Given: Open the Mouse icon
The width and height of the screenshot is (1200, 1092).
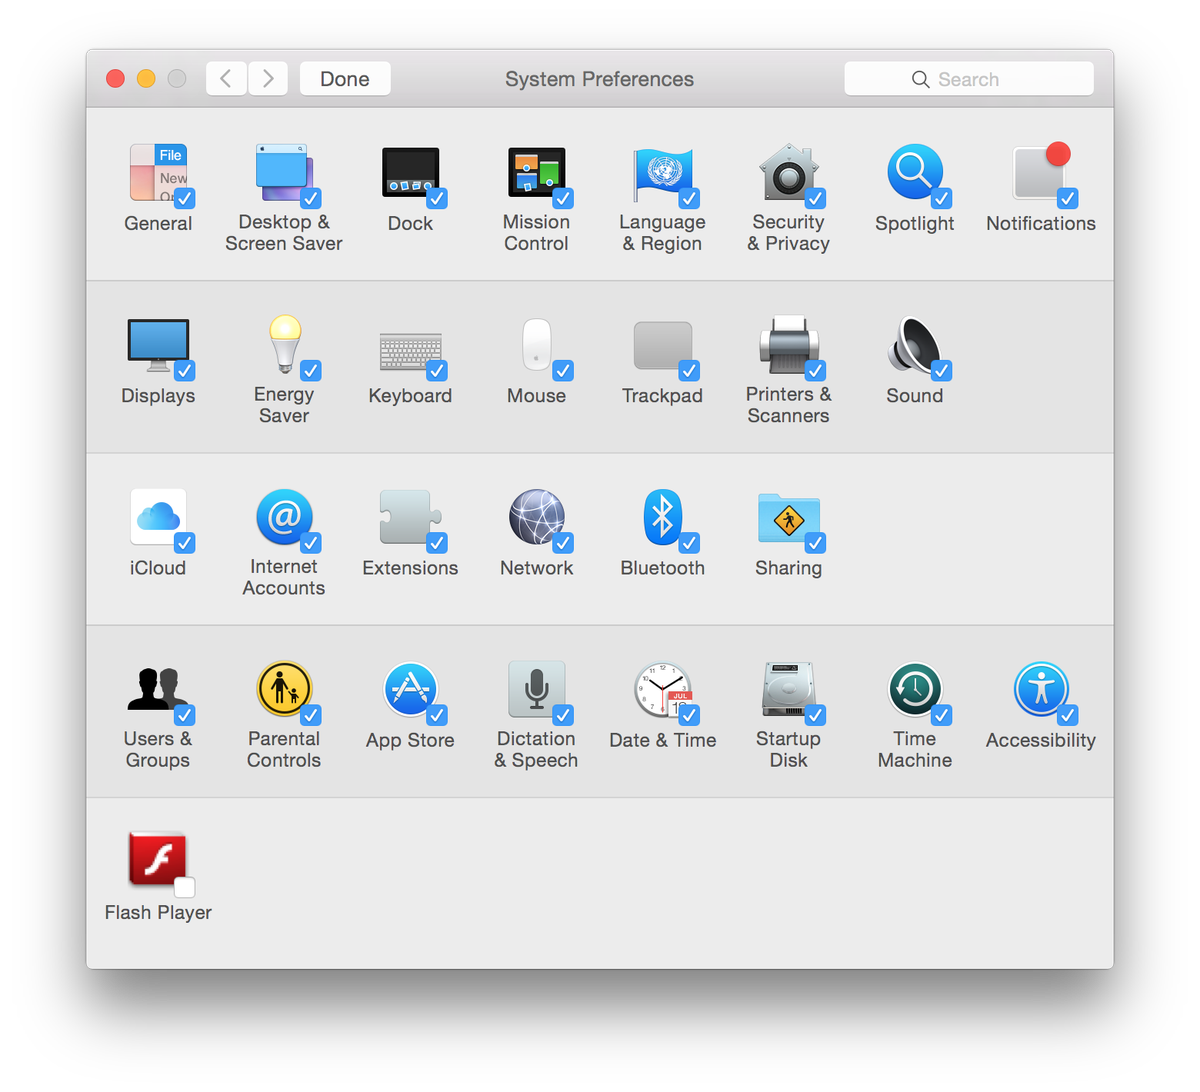Looking at the screenshot, I should click(537, 345).
